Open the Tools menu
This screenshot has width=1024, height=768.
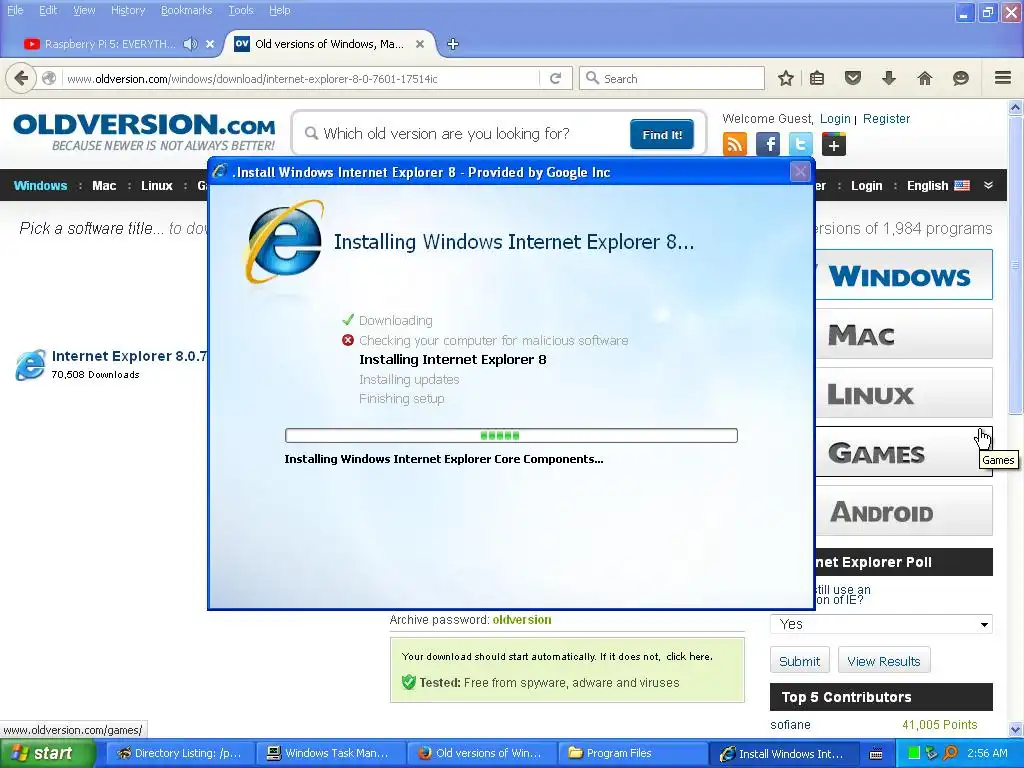(241, 10)
